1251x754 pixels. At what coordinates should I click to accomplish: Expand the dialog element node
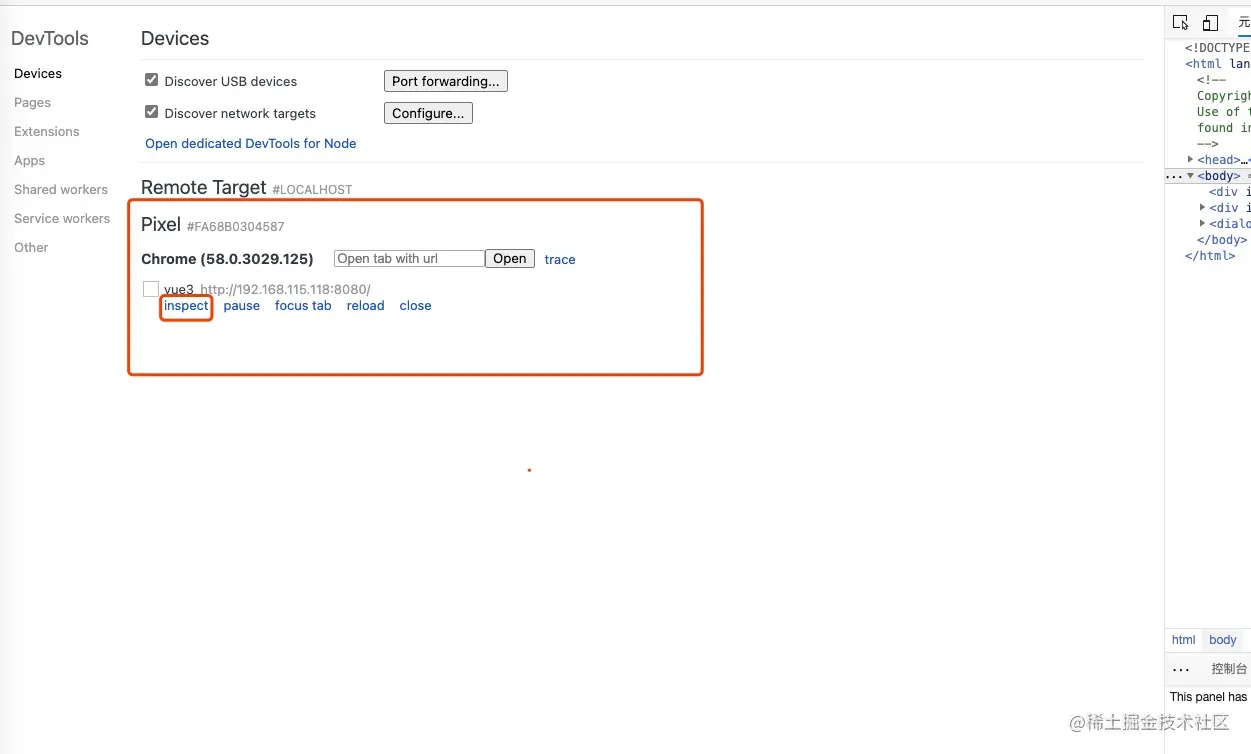click(1202, 224)
